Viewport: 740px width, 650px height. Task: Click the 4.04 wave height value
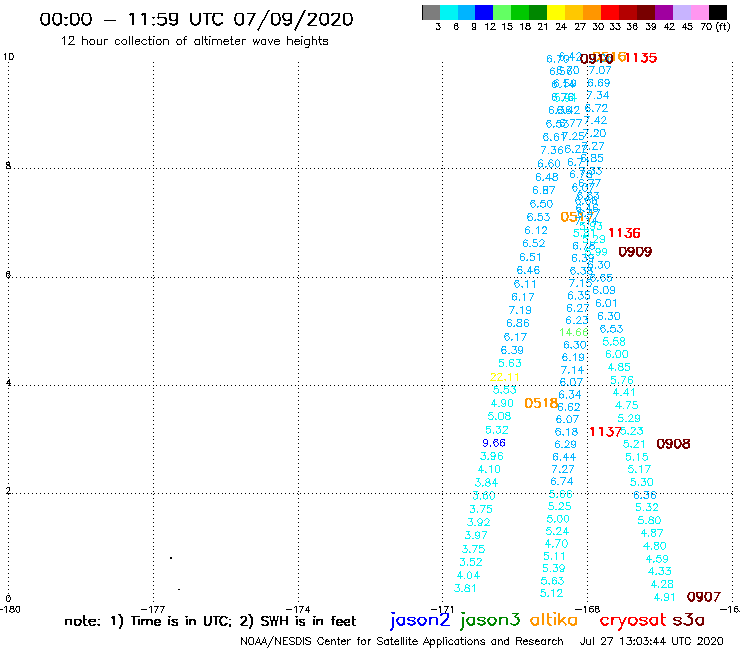coord(468,575)
